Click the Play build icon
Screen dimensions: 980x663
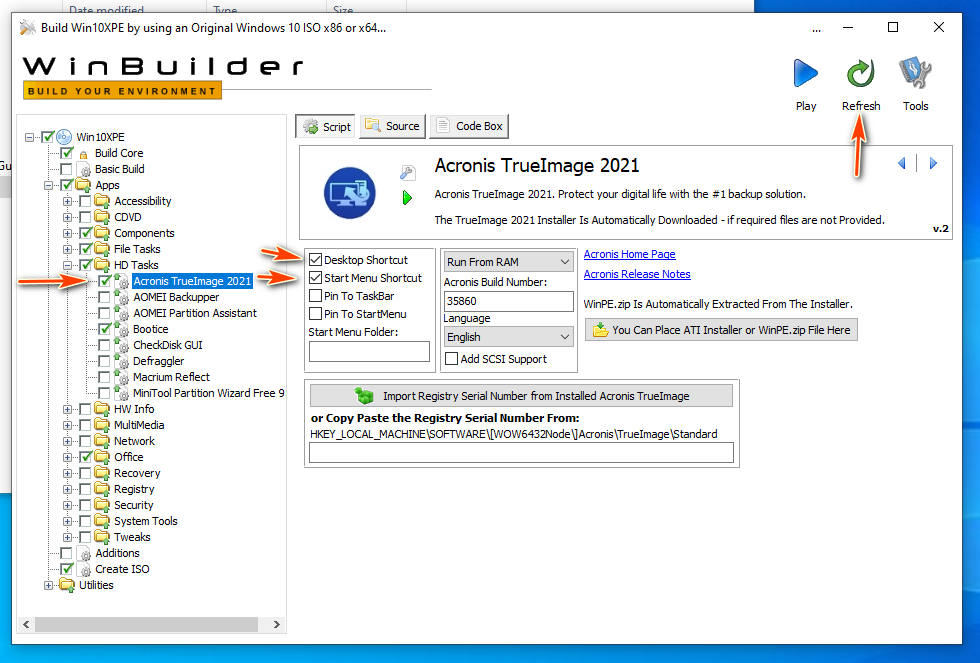(806, 73)
